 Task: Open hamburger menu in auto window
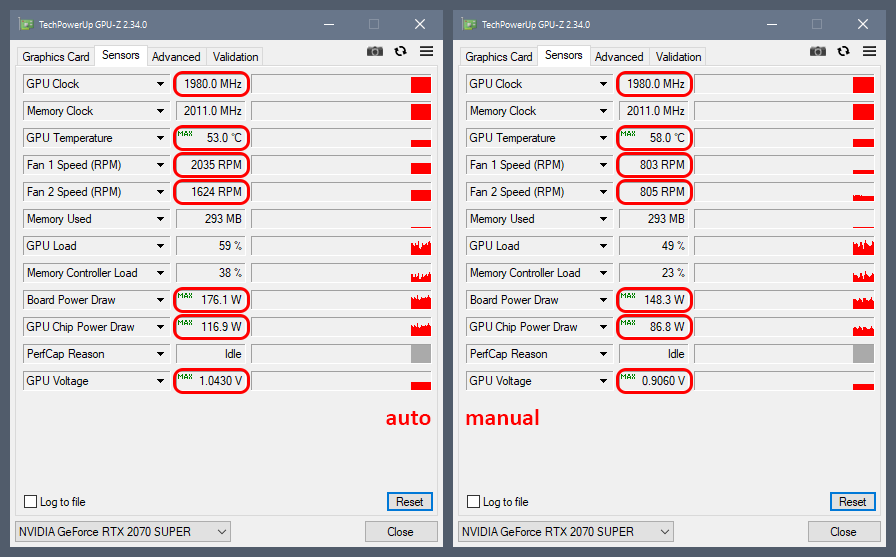click(x=426, y=51)
